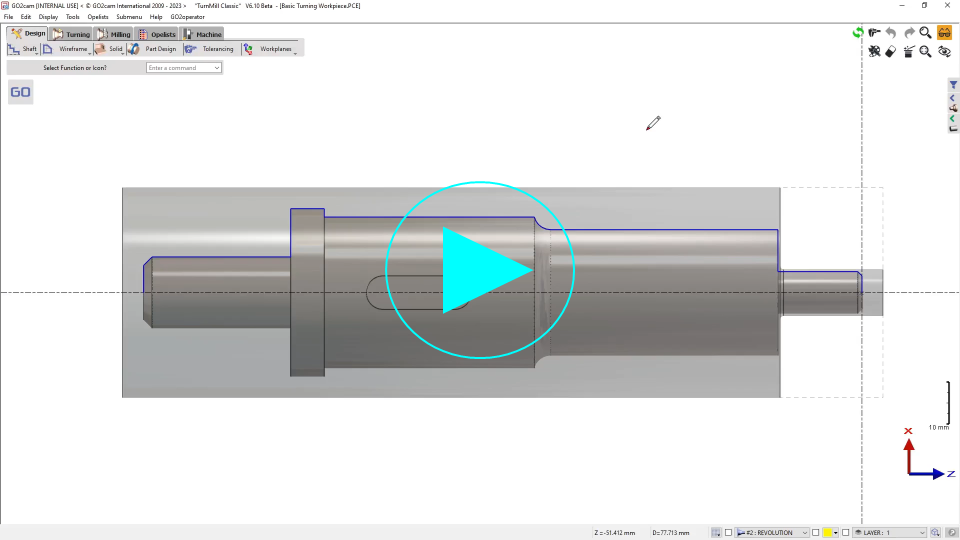
Task: Select the eraser tool icon
Action: click(891, 51)
